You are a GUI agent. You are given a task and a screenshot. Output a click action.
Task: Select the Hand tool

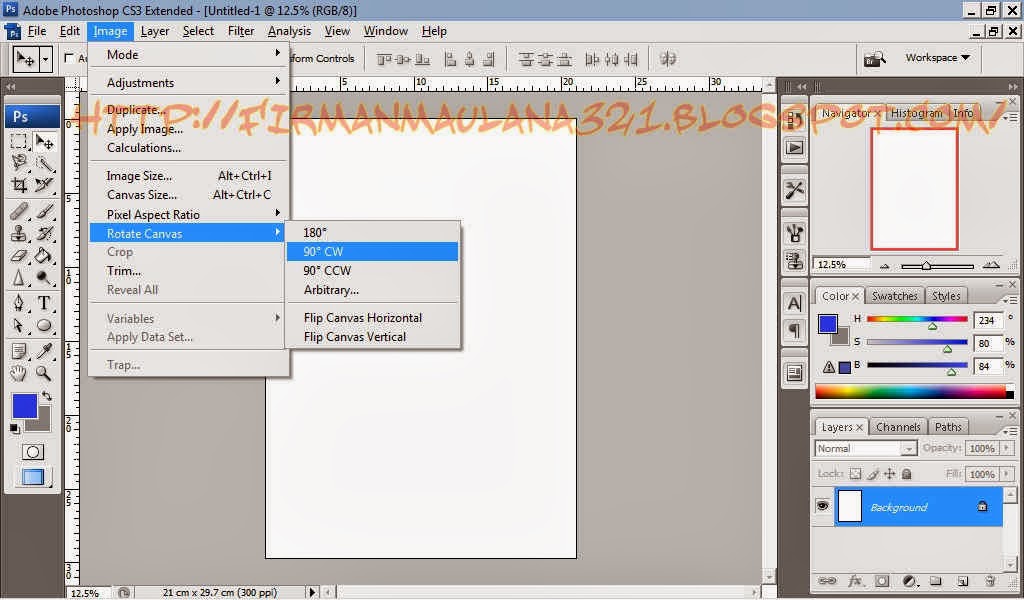coord(19,373)
